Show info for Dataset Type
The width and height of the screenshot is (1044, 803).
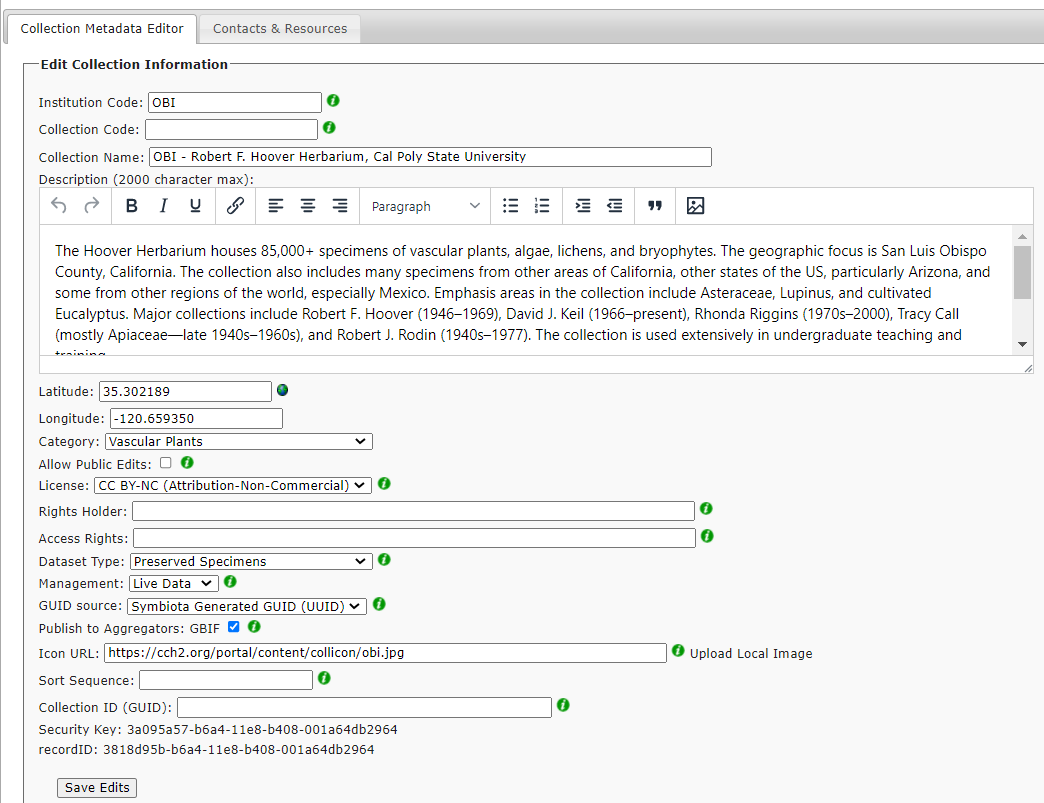pos(384,559)
